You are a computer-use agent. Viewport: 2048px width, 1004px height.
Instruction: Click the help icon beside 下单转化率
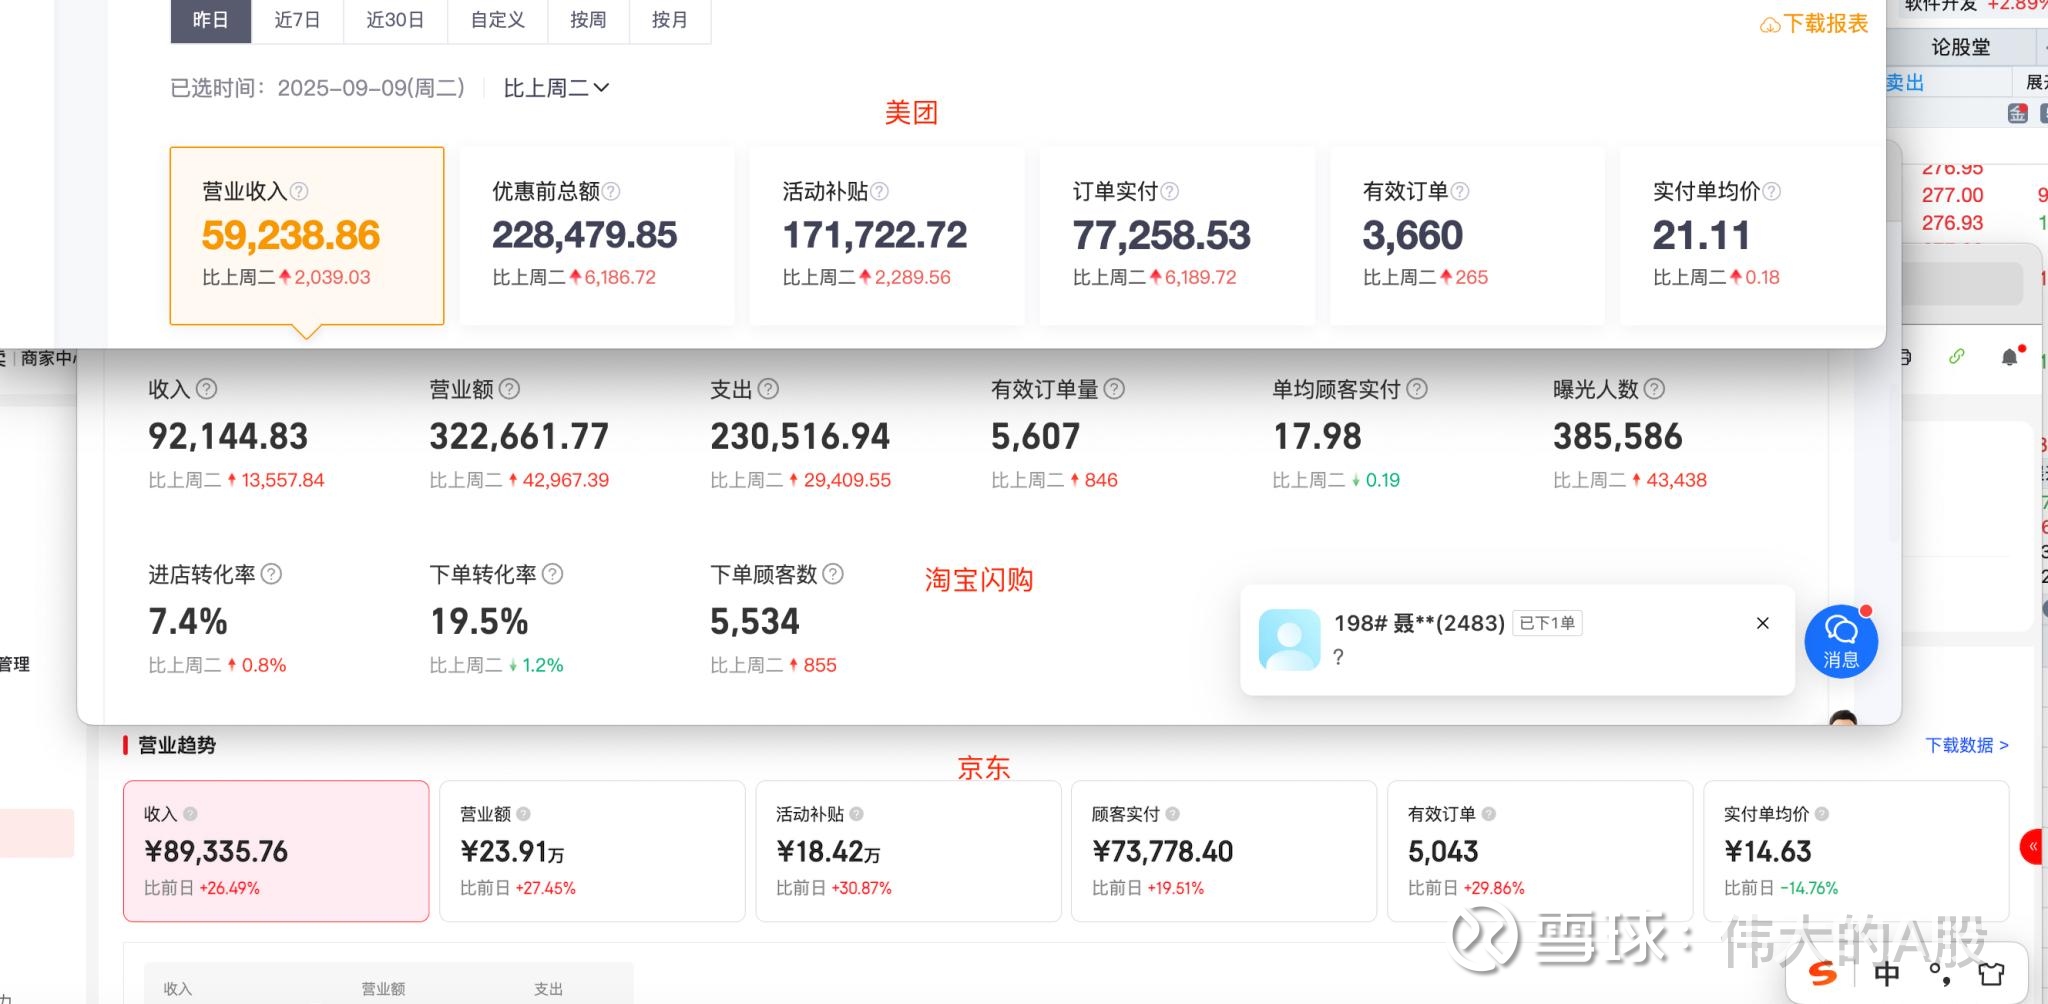click(552, 574)
